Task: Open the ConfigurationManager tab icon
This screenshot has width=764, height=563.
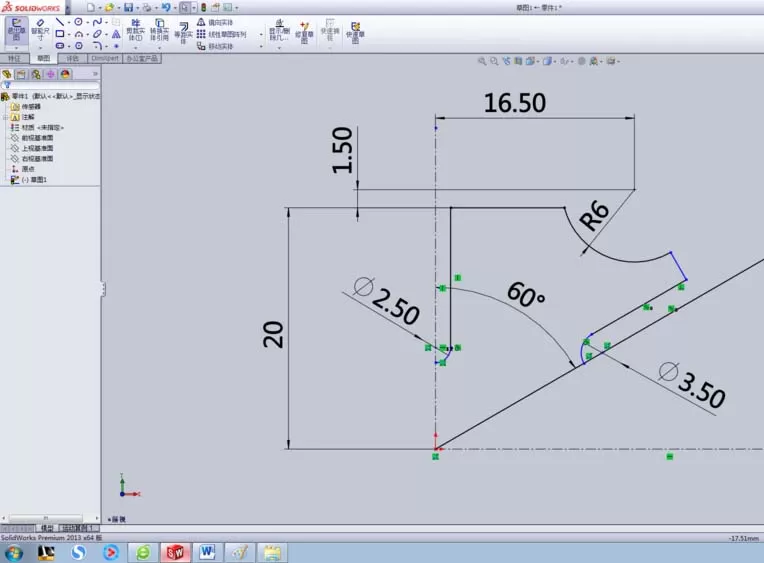Action: coord(36,74)
